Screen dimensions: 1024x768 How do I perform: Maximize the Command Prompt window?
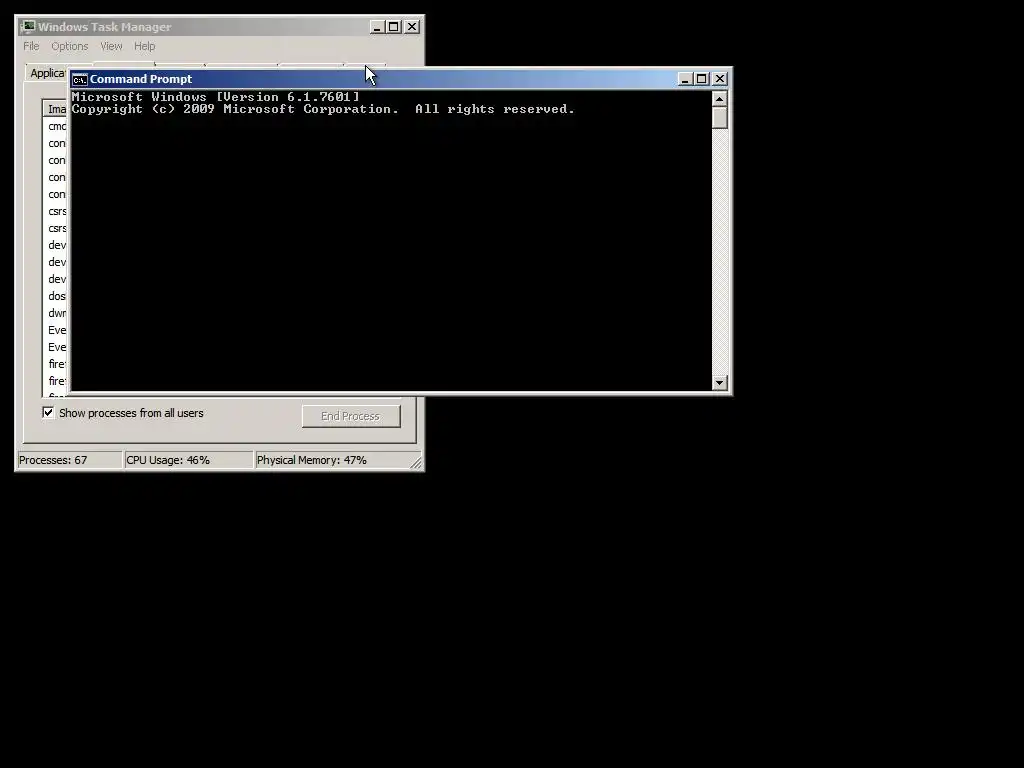coord(702,79)
